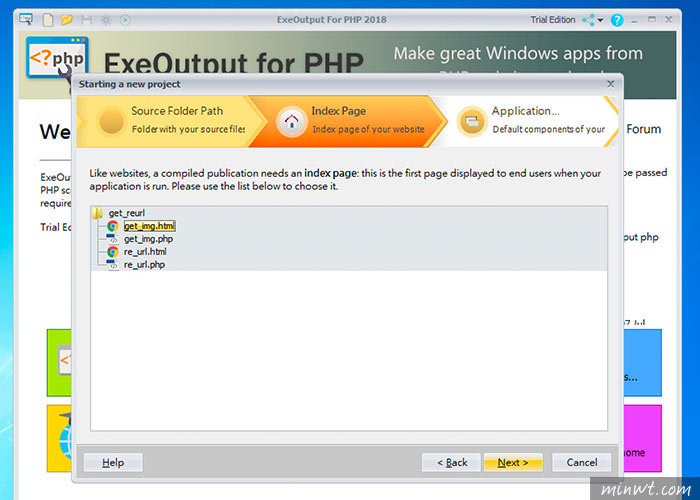Select the get_reurl folder in the tree
The width and height of the screenshot is (700, 500).
tap(127, 213)
